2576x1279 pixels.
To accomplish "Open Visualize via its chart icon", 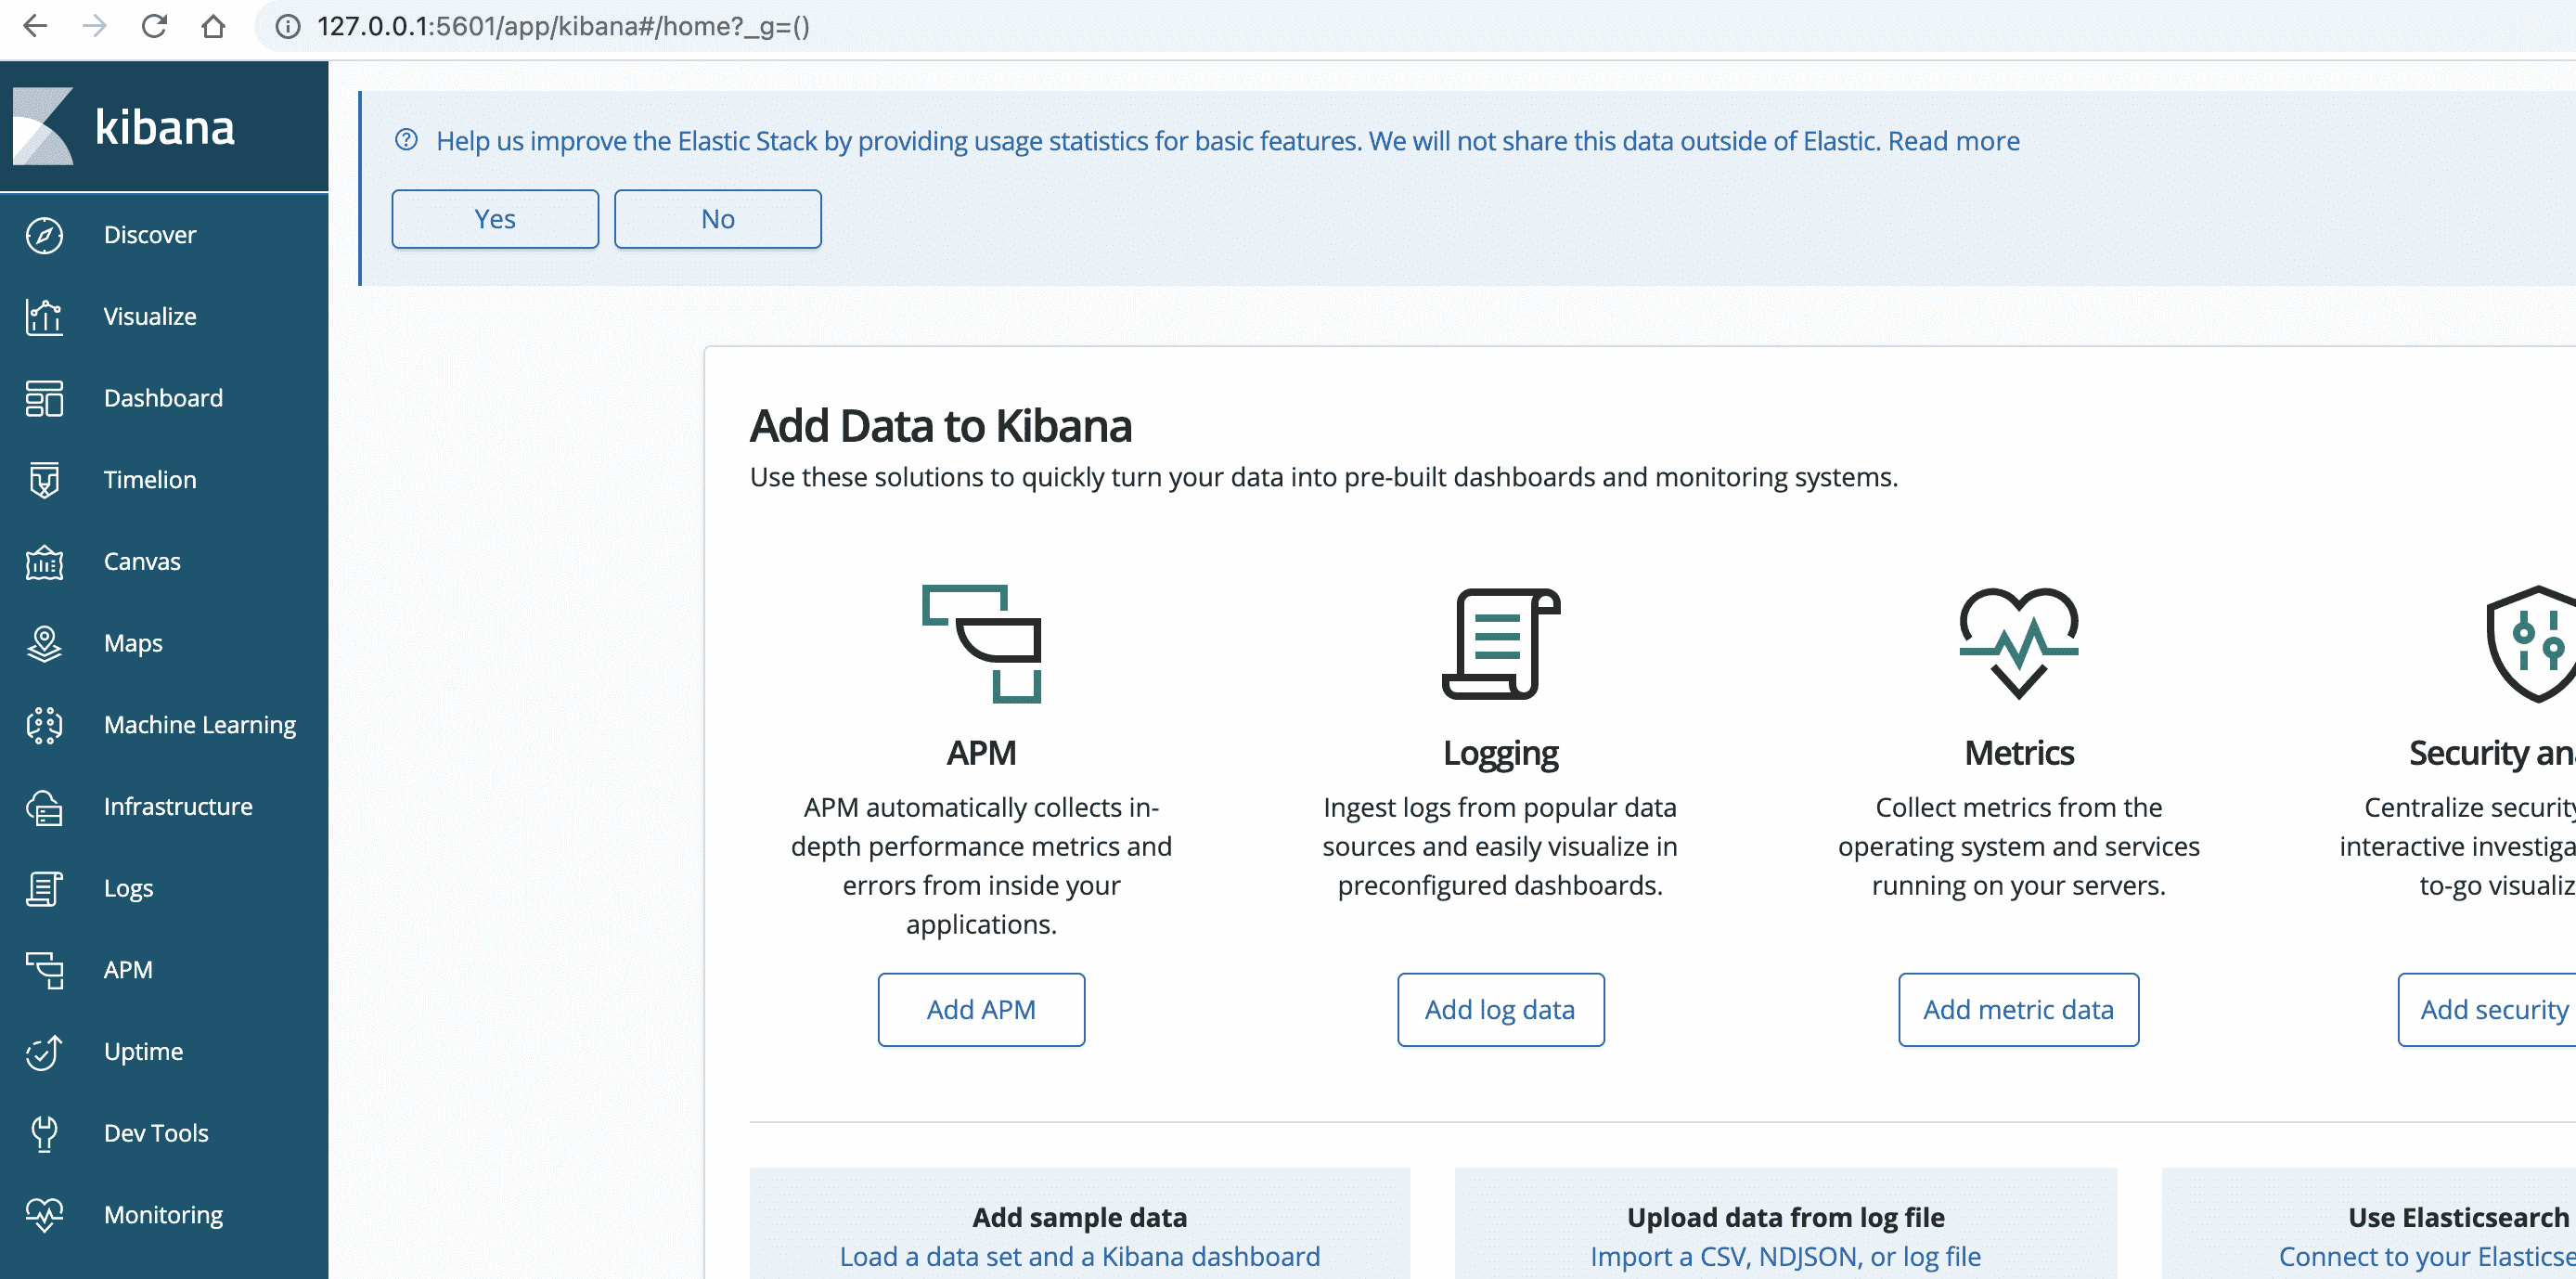I will coord(44,317).
